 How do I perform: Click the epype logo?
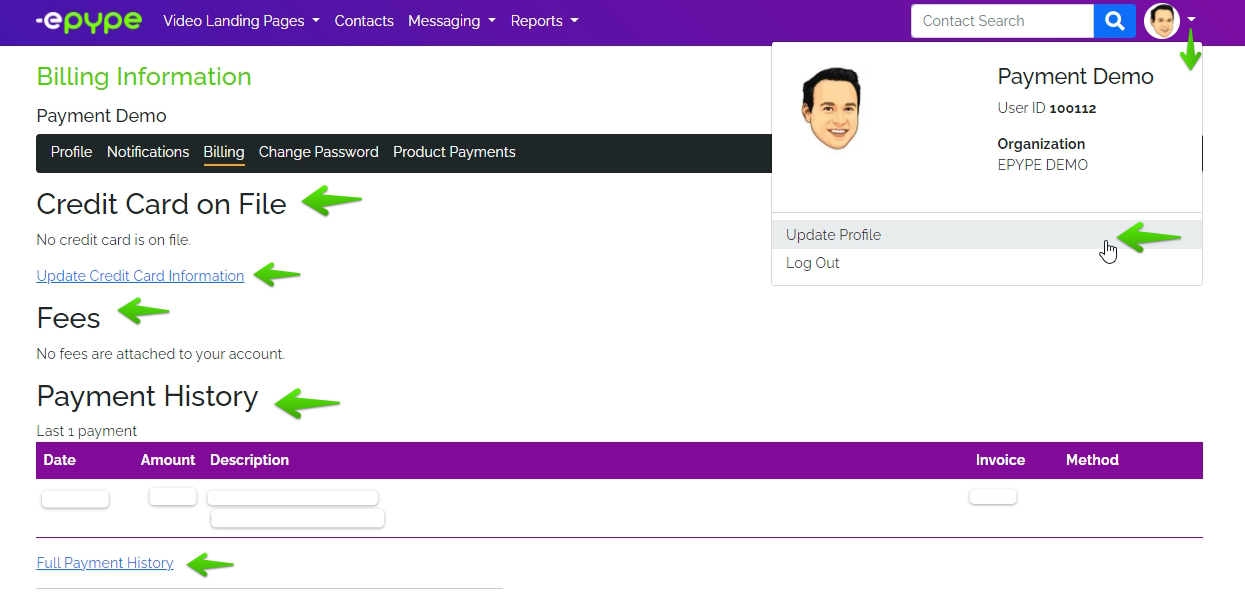[x=88, y=21]
